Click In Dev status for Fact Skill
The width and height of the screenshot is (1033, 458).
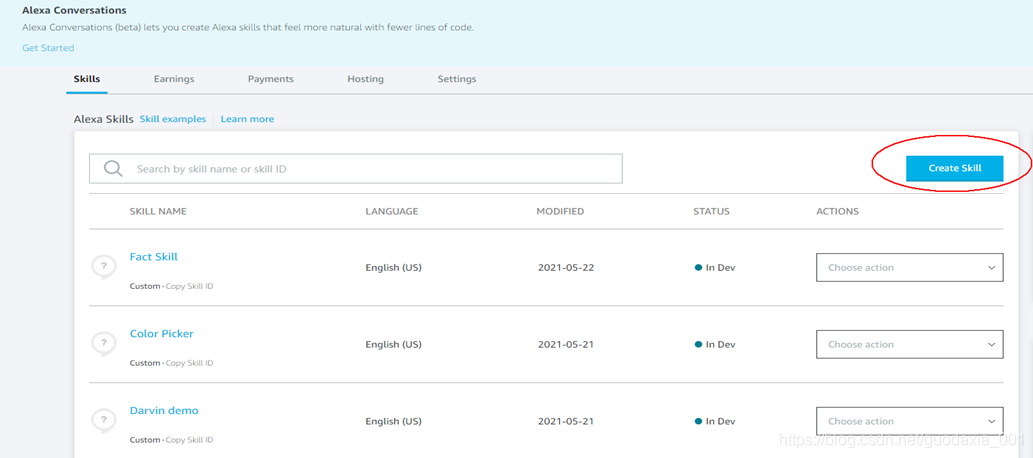715,268
